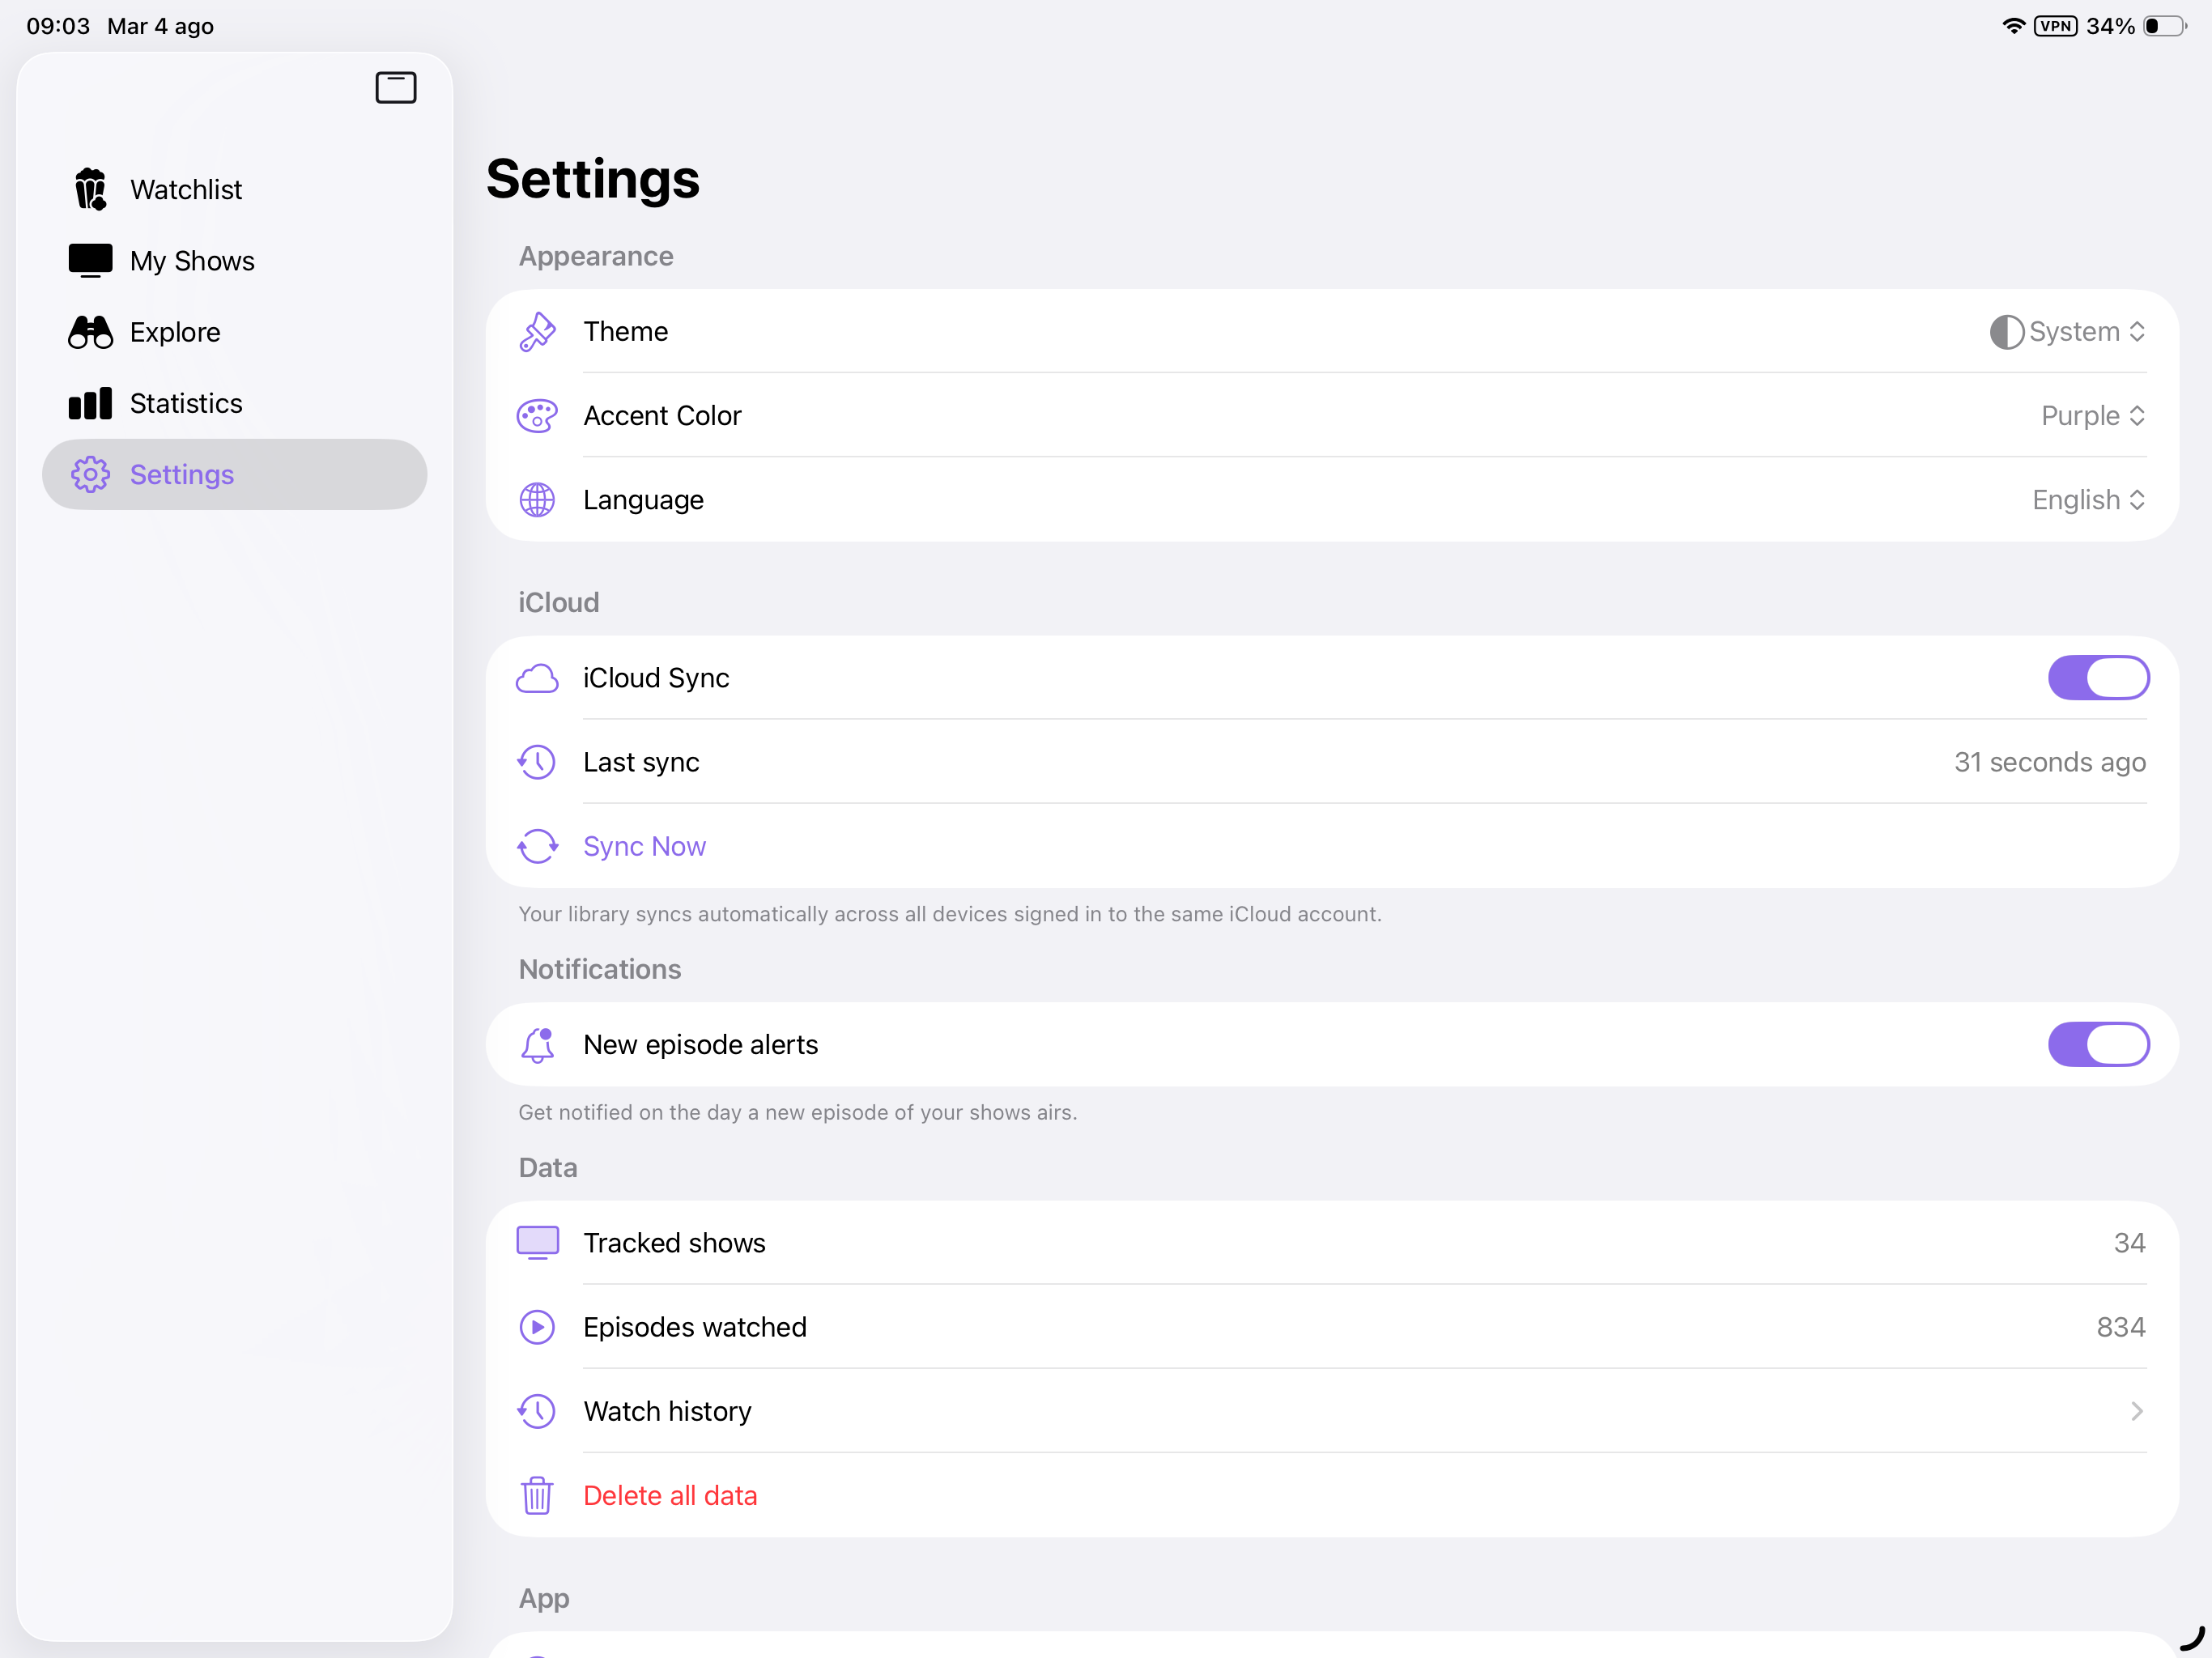Viewport: 2212px width, 1658px height.
Task: Click the battery indicator icon
Action: (2164, 26)
